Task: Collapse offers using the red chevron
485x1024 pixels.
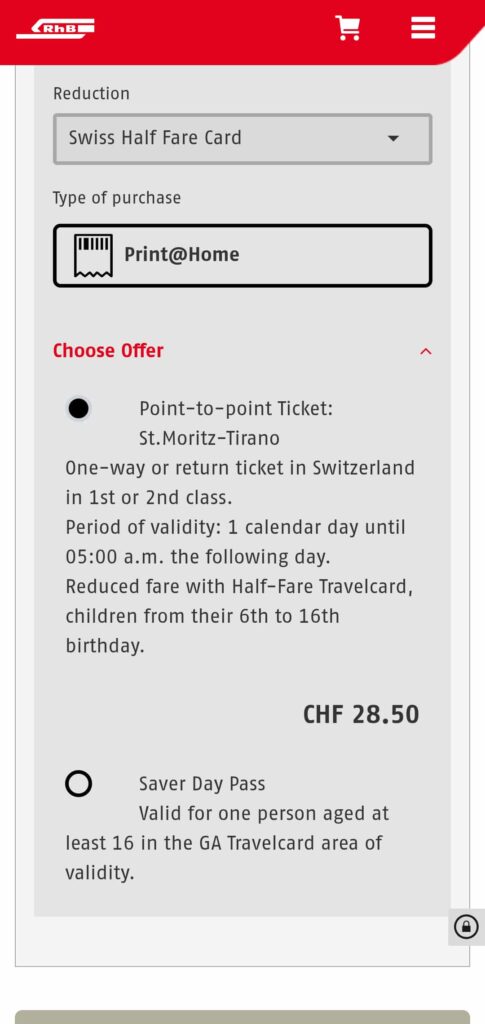Action: [426, 351]
